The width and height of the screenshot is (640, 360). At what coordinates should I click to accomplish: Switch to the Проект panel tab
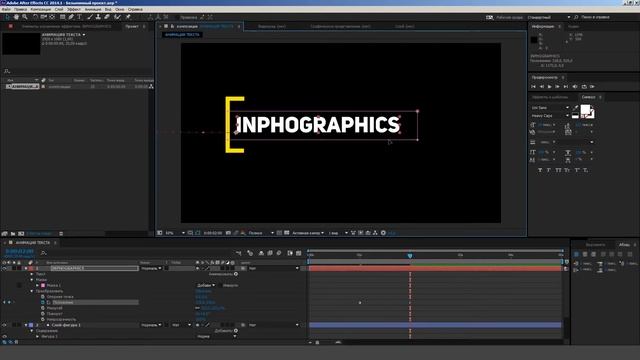tap(132, 26)
